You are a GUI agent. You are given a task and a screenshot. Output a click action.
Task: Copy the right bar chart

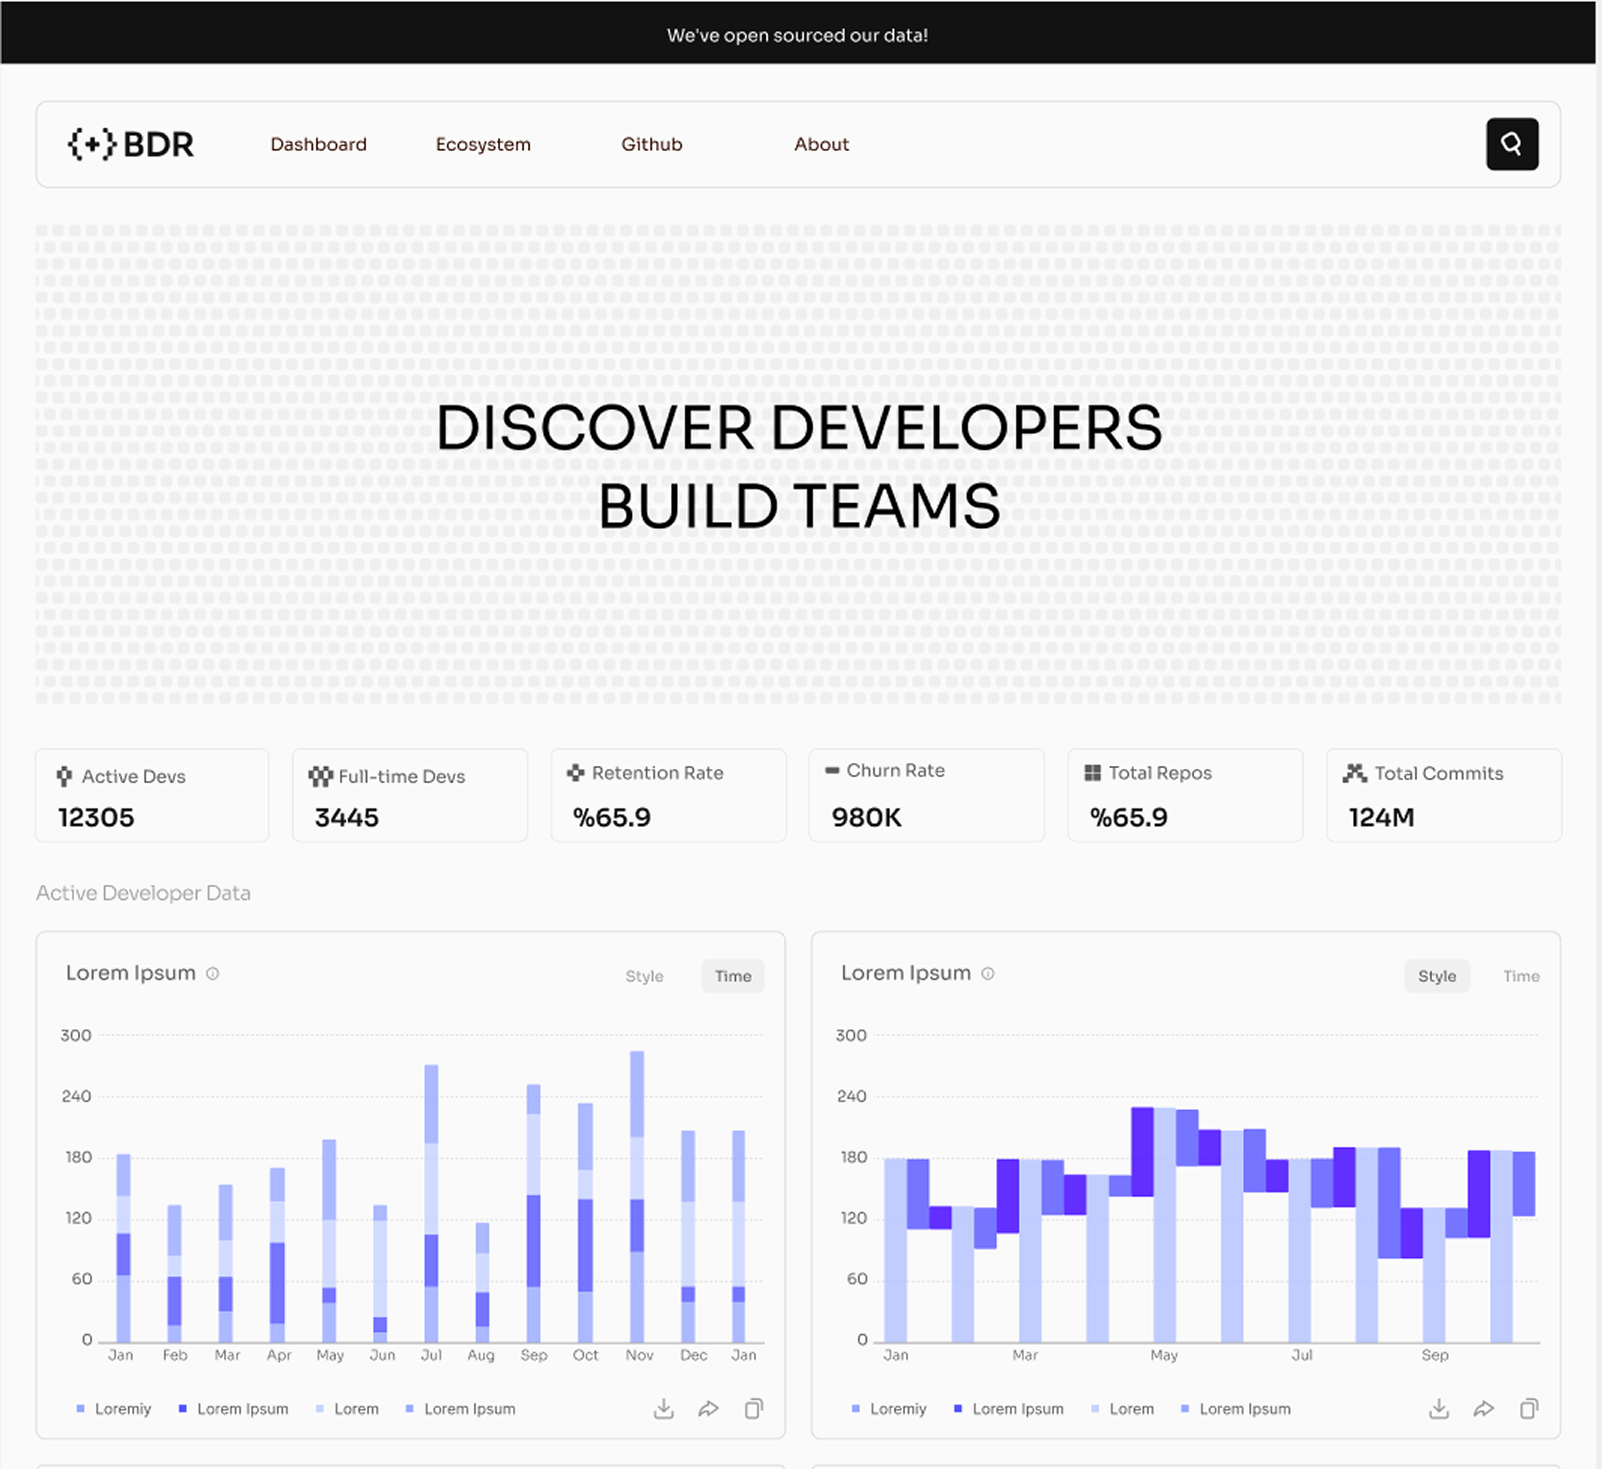click(x=1529, y=1408)
